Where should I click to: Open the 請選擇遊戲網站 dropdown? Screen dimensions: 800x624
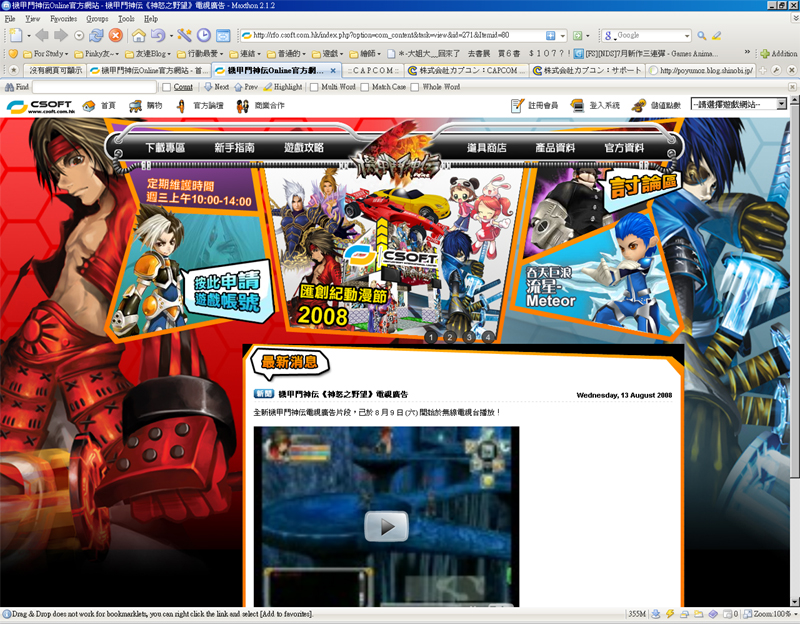point(738,104)
